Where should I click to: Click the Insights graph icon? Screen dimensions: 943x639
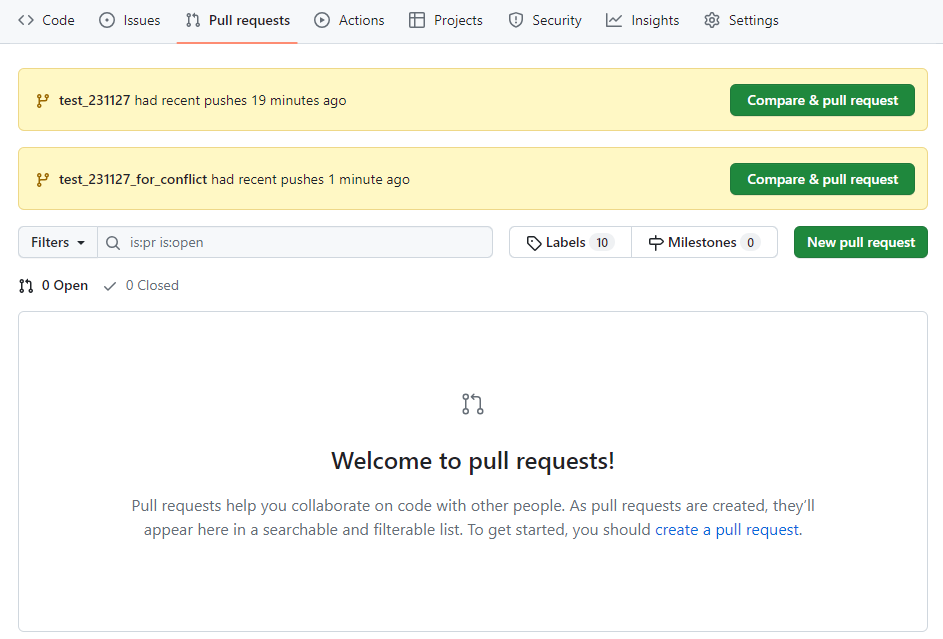pyautogui.click(x=614, y=20)
